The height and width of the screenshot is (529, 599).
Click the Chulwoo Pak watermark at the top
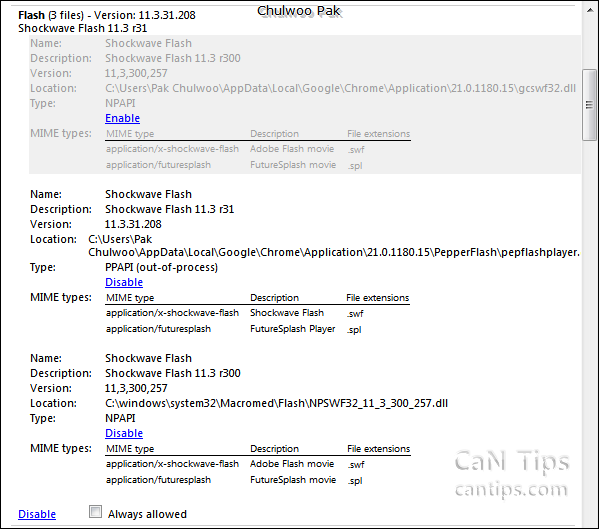299,11
